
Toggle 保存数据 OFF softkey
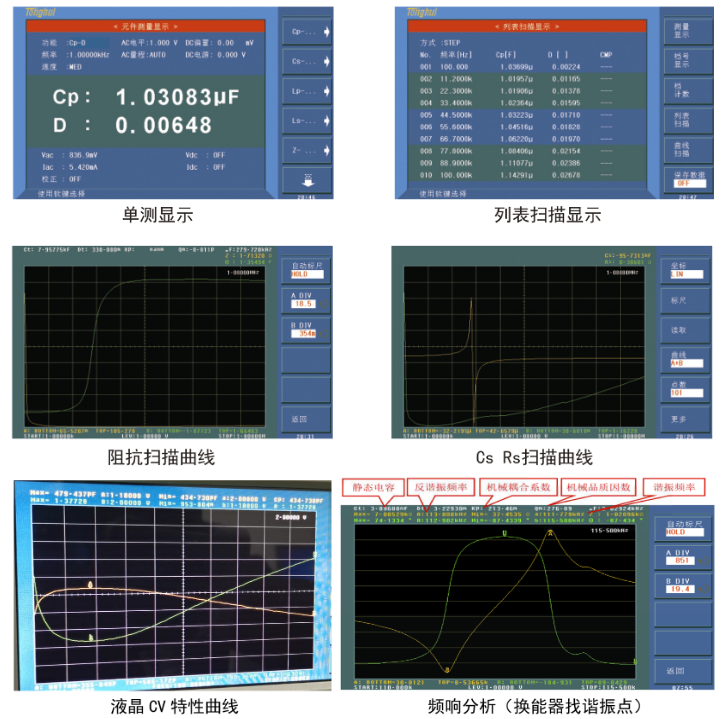coord(687,180)
